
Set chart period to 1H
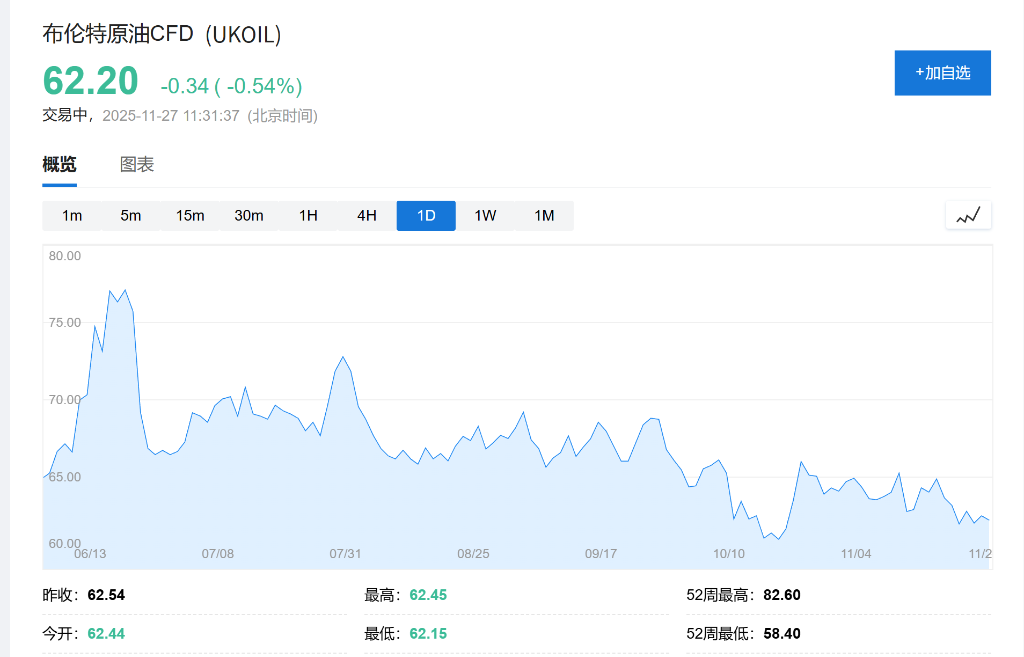(x=308, y=216)
